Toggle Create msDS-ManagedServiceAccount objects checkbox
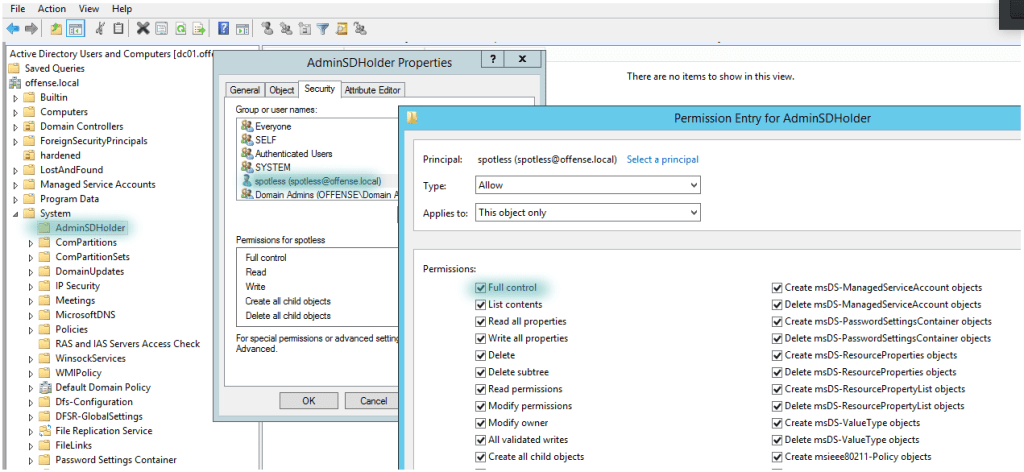 coord(776,288)
